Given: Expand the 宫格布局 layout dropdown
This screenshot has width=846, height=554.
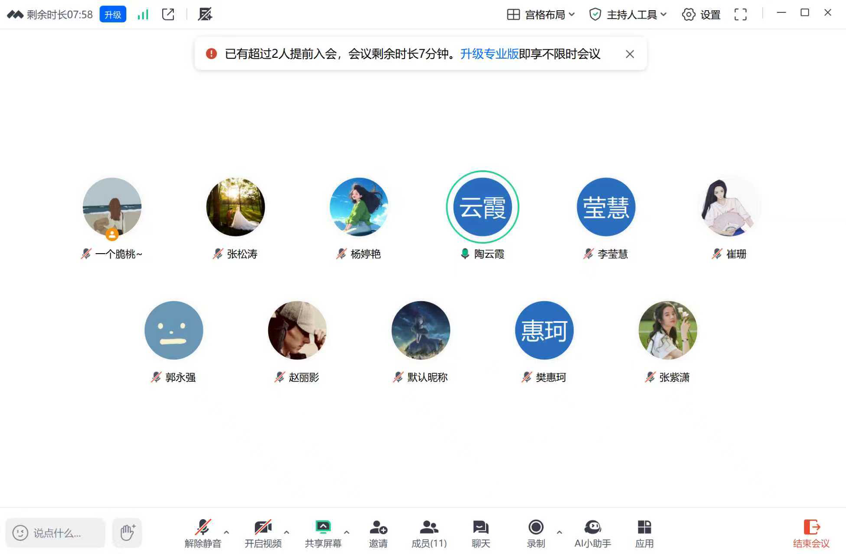Looking at the screenshot, I should (x=541, y=14).
